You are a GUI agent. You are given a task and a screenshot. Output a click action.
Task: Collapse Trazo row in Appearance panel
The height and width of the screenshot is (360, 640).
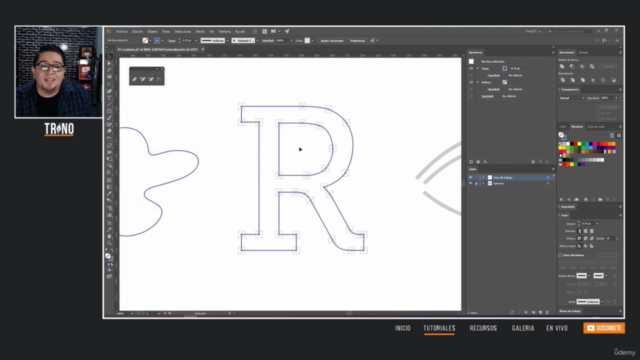(x=478, y=69)
